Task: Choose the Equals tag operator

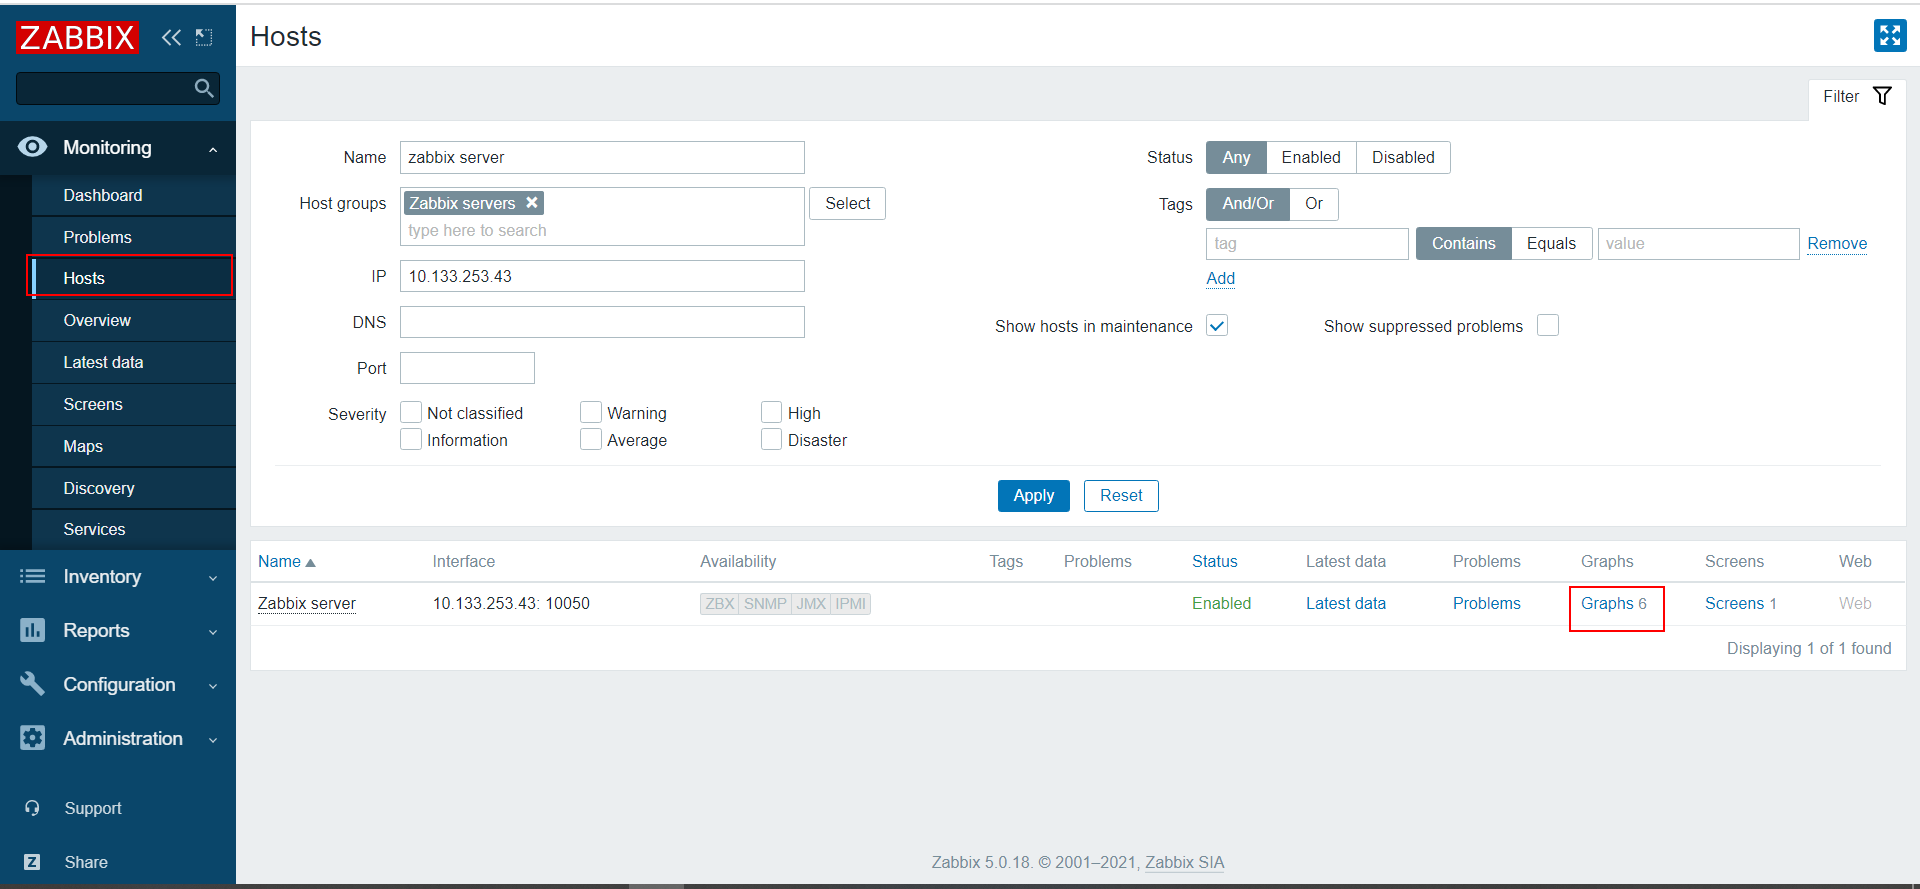Action: 1551,244
